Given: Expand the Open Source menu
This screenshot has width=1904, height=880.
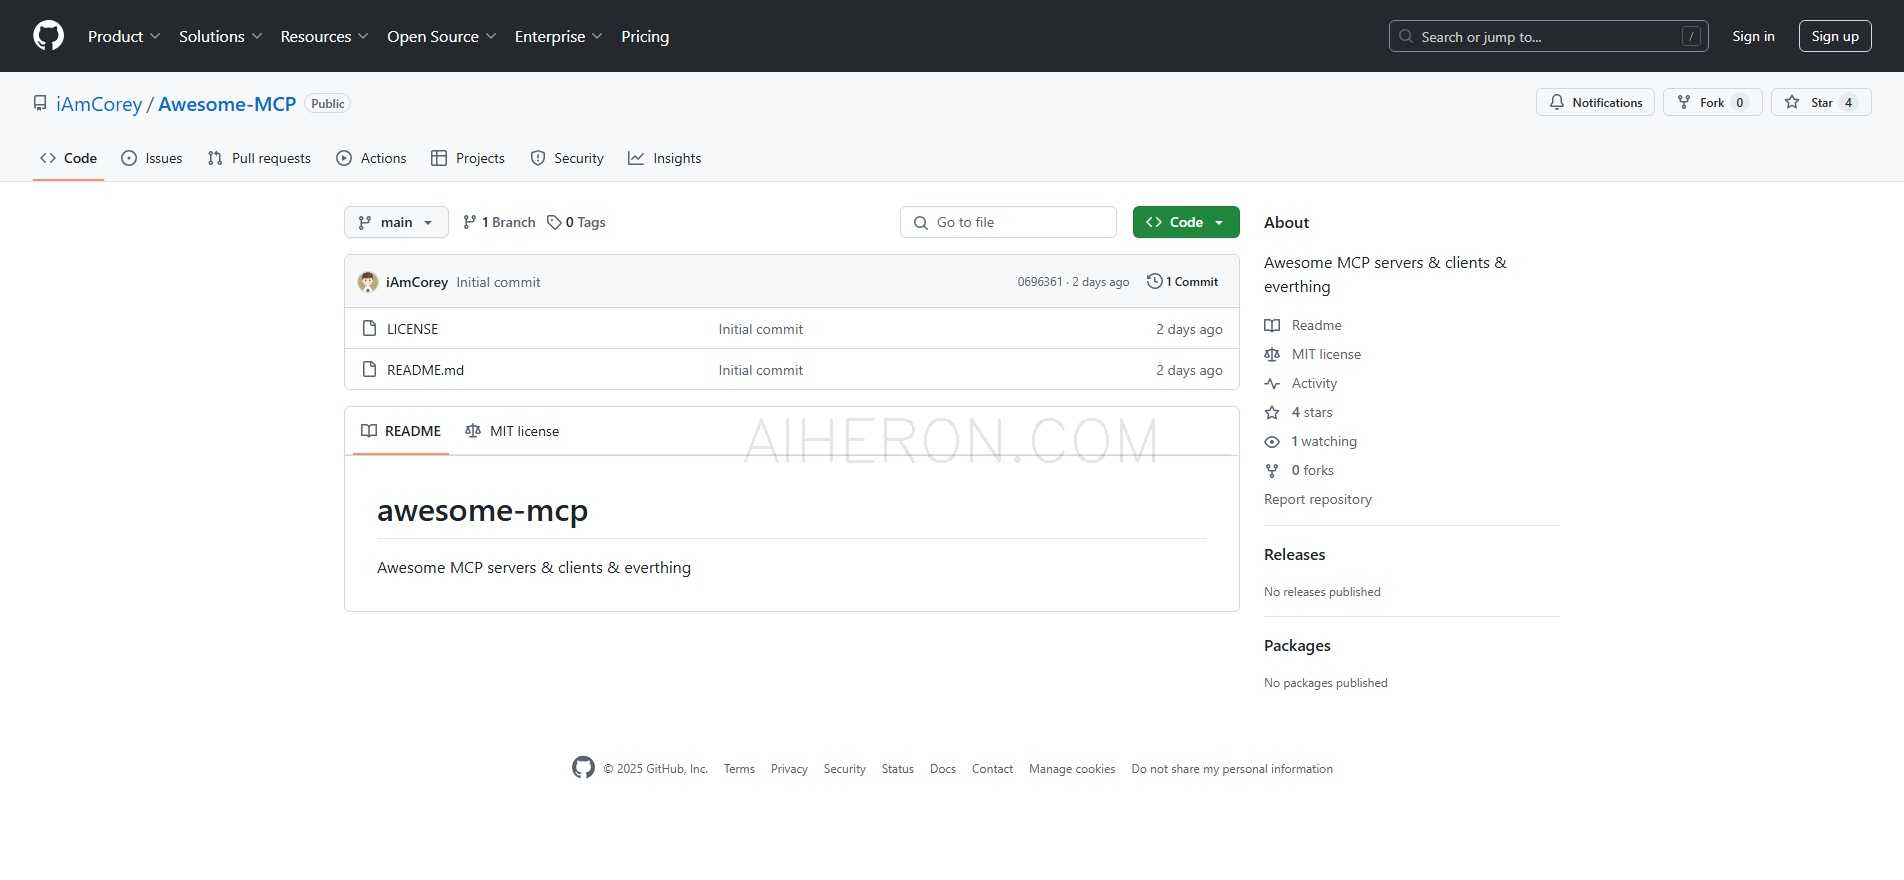Looking at the screenshot, I should pos(441,36).
